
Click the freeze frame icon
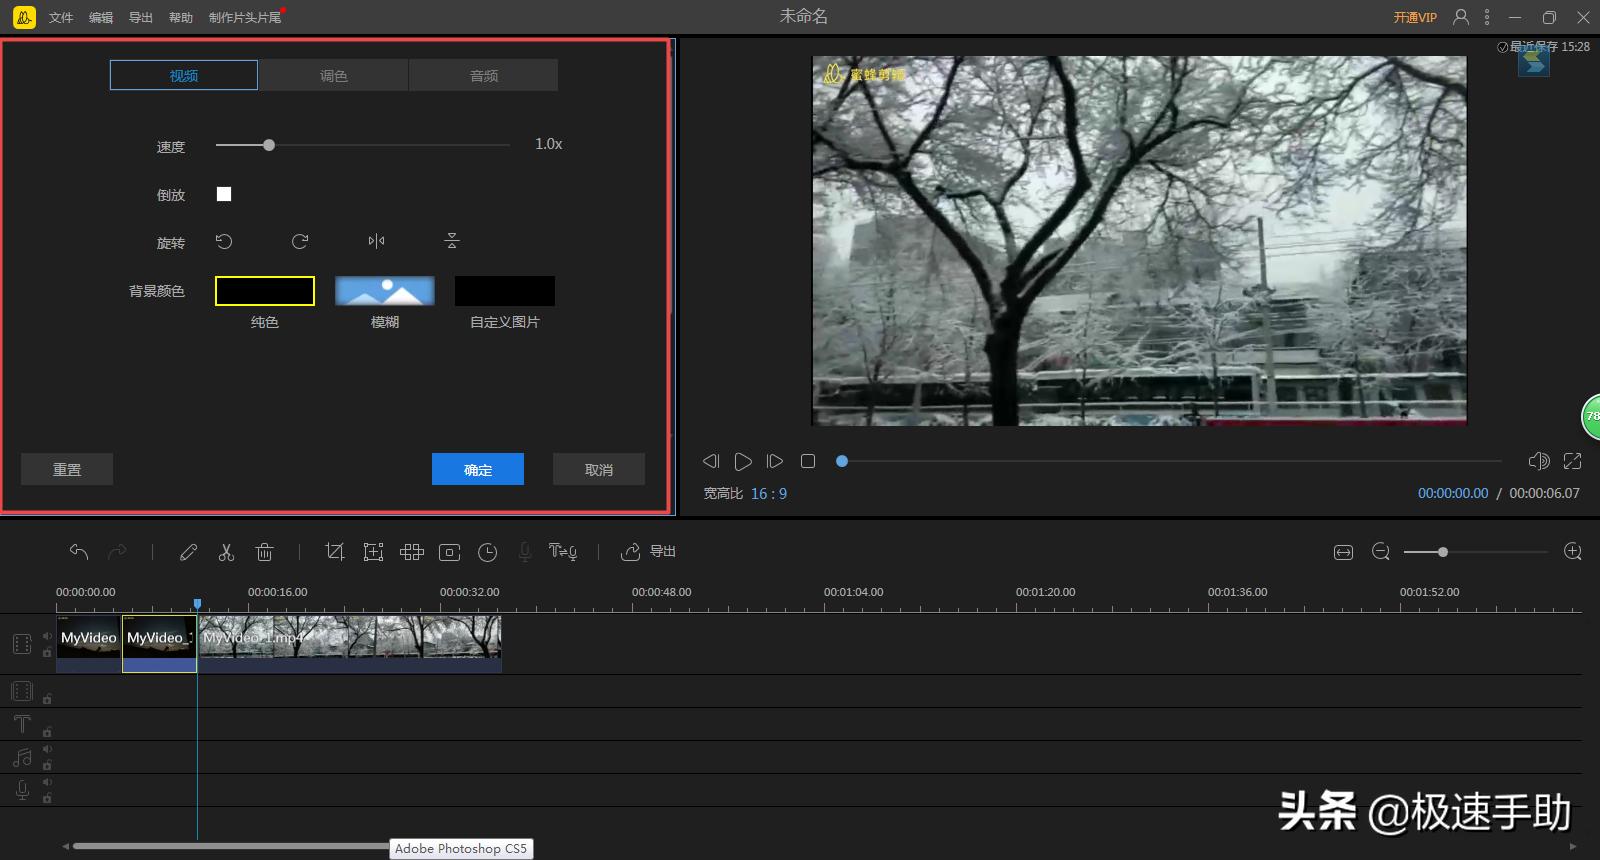tap(450, 552)
